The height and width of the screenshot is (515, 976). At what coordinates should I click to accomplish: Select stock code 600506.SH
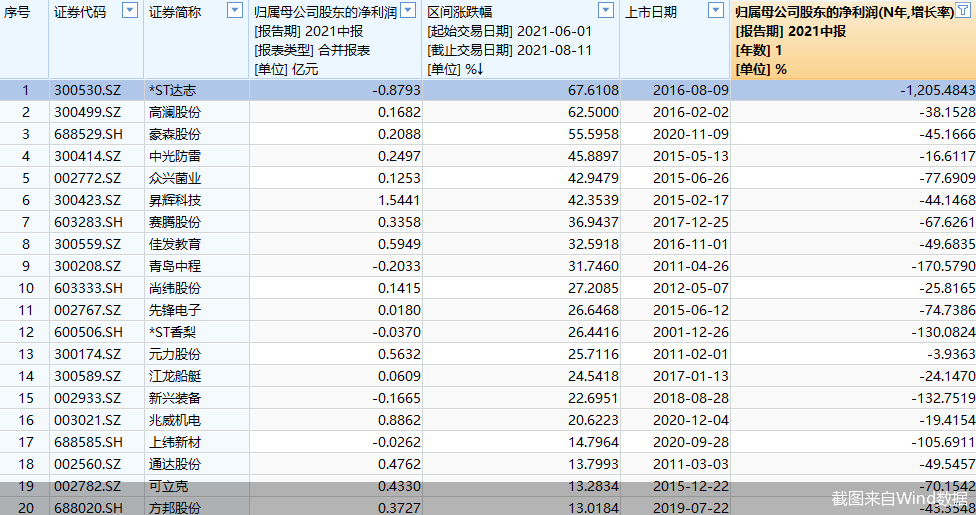tap(88, 332)
